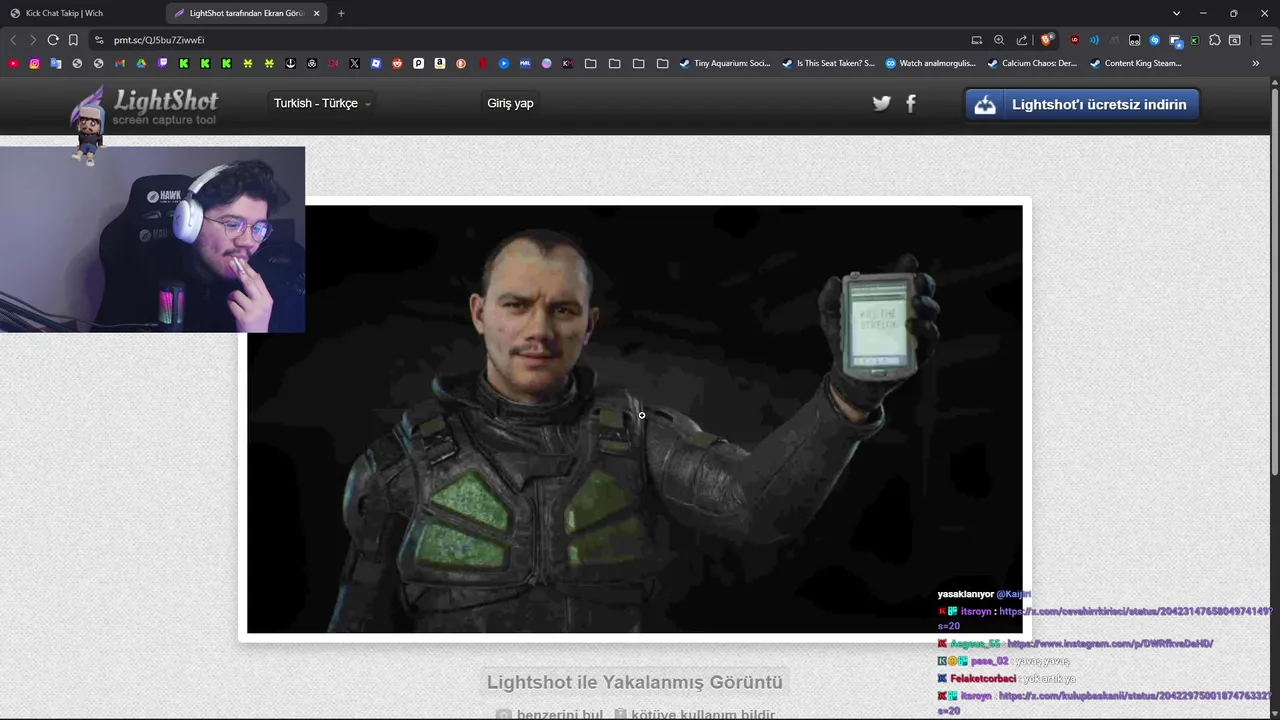Open the Amazon bookmark icon
Screen dimensions: 1280x720
pyautogui.click(x=439, y=63)
